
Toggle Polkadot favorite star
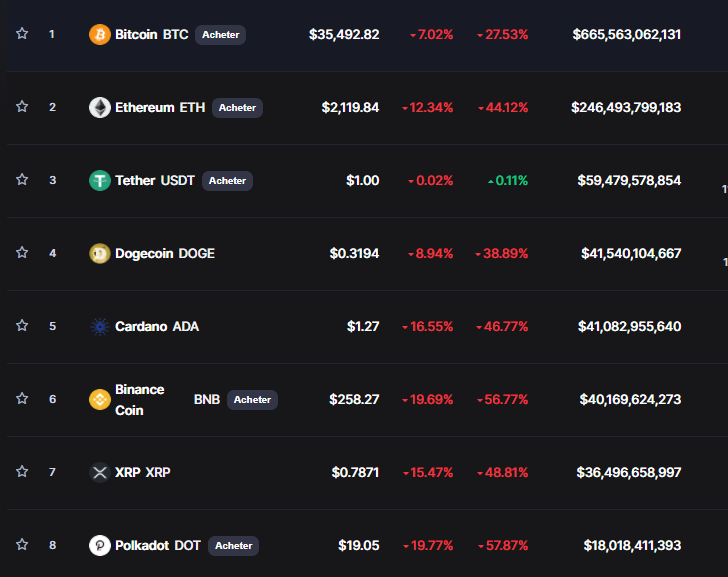pos(22,545)
